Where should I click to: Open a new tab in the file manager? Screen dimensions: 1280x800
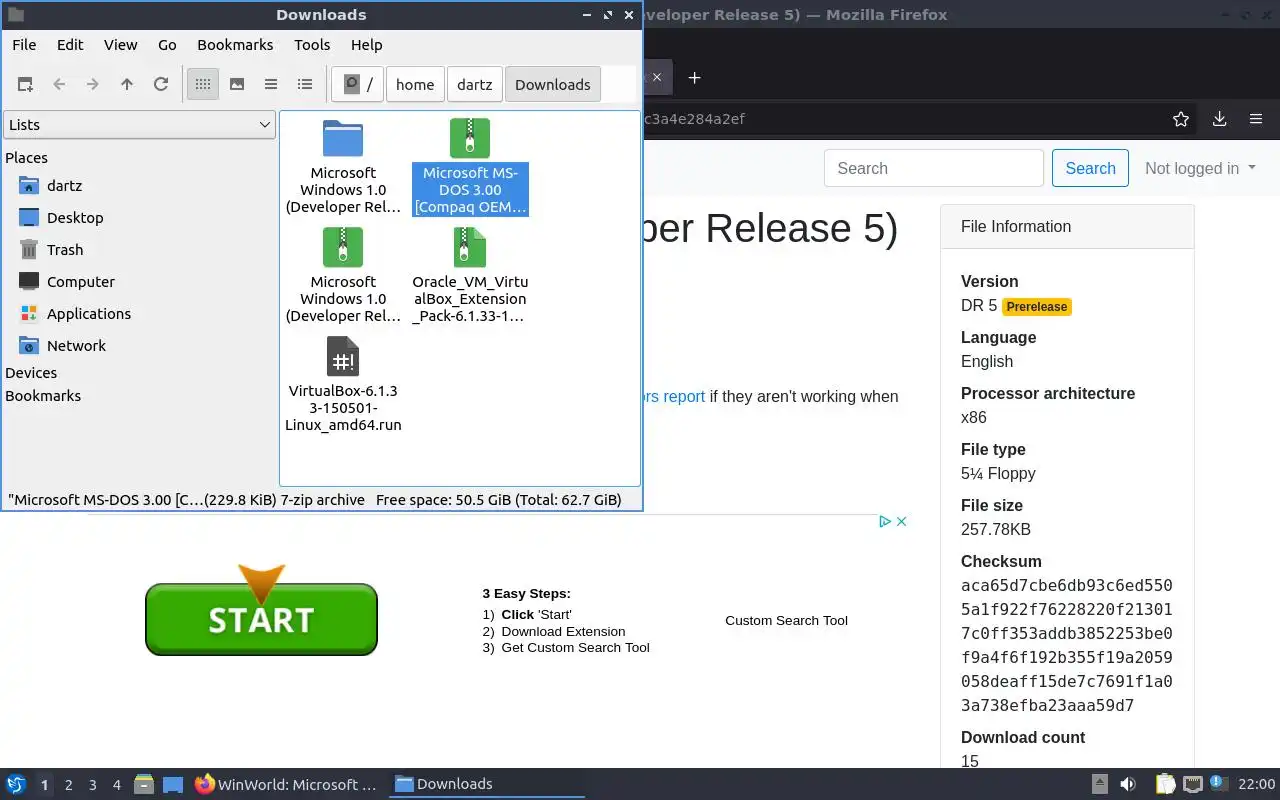click(25, 84)
